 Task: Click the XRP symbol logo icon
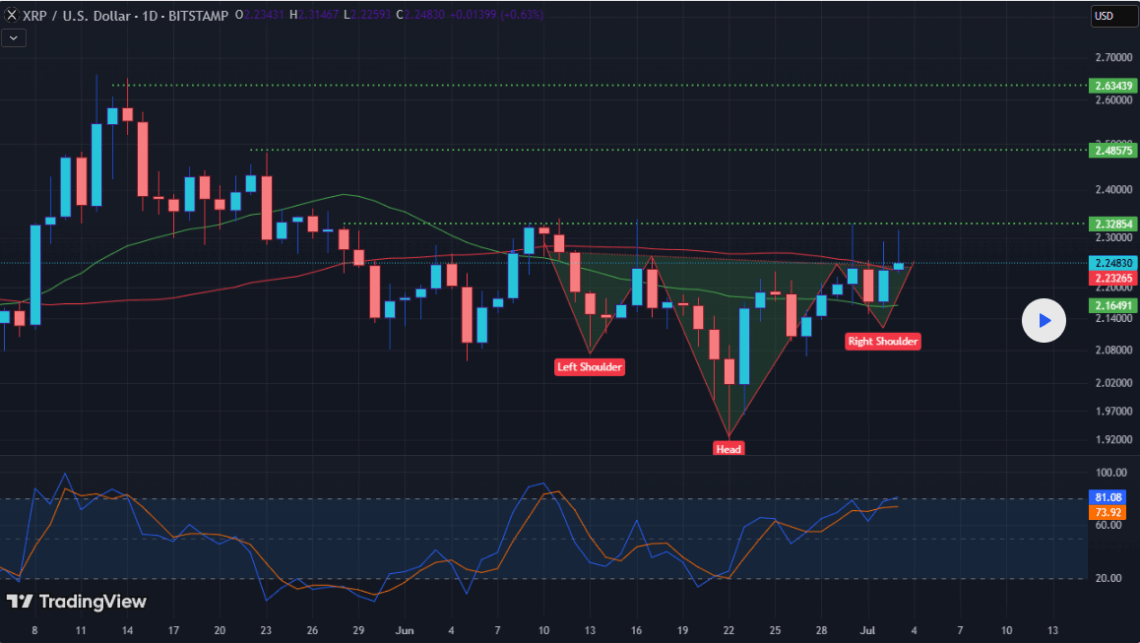pyautogui.click(x=11, y=15)
